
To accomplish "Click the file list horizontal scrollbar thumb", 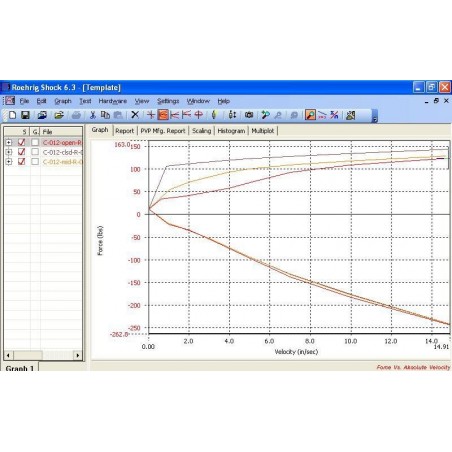I will 28,355.
